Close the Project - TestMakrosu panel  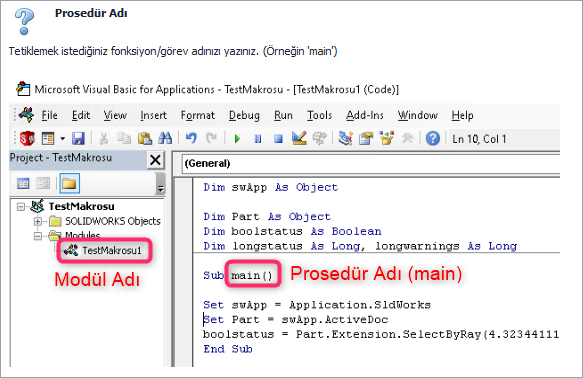click(x=155, y=160)
